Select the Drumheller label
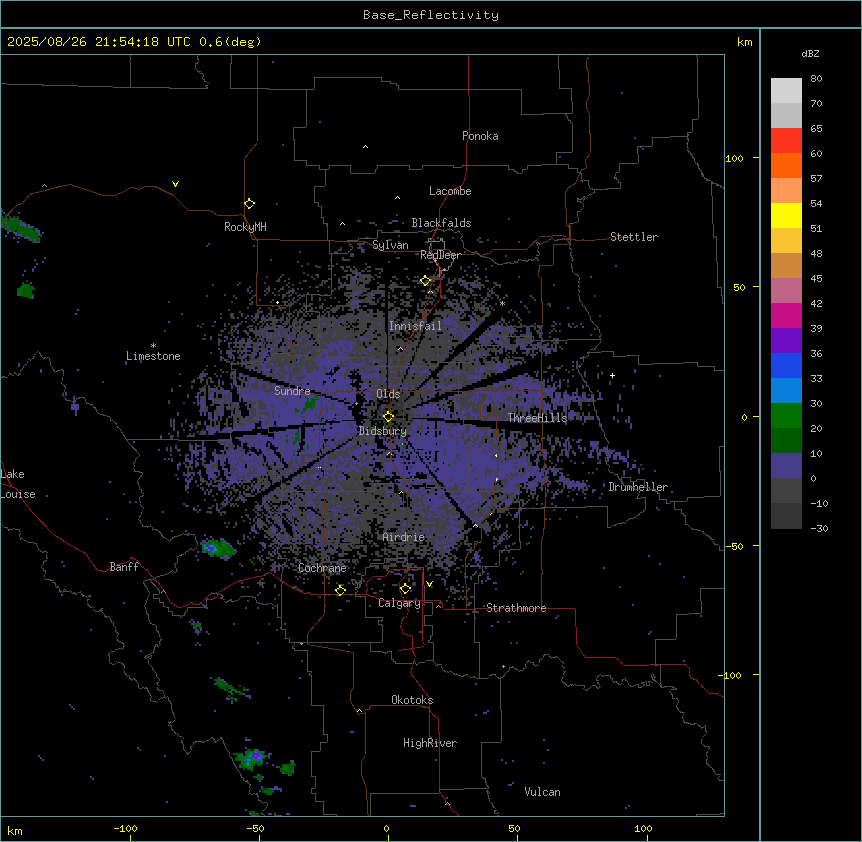 coord(638,487)
